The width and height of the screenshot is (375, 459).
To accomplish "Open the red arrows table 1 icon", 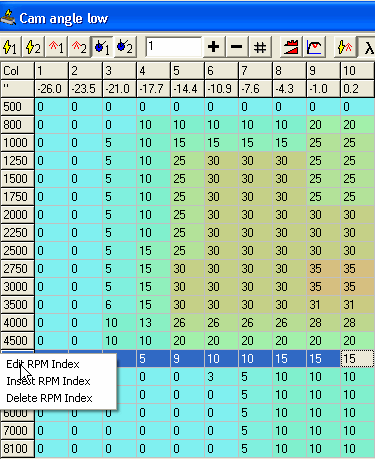I will (56, 47).
